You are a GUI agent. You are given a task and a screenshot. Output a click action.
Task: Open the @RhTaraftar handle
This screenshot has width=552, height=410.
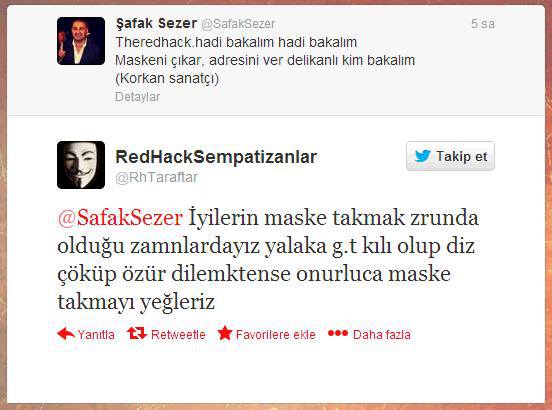click(157, 177)
